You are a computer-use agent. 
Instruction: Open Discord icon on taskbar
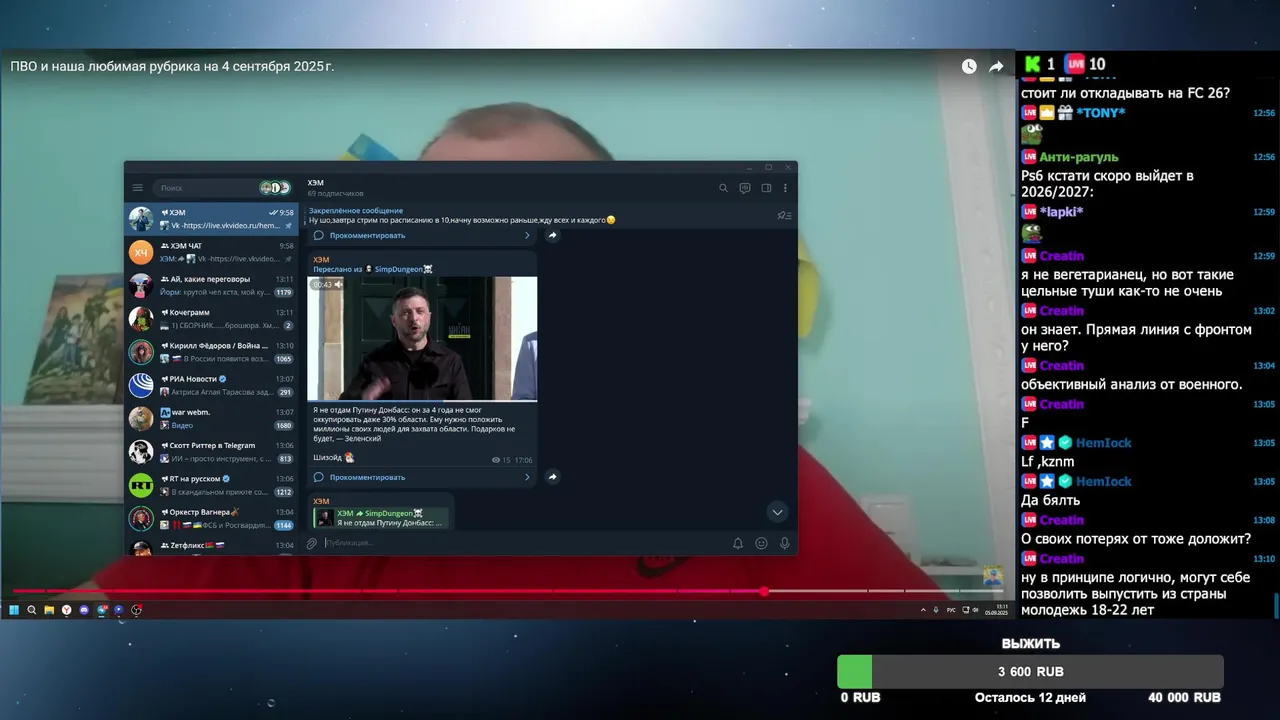[x=84, y=610]
